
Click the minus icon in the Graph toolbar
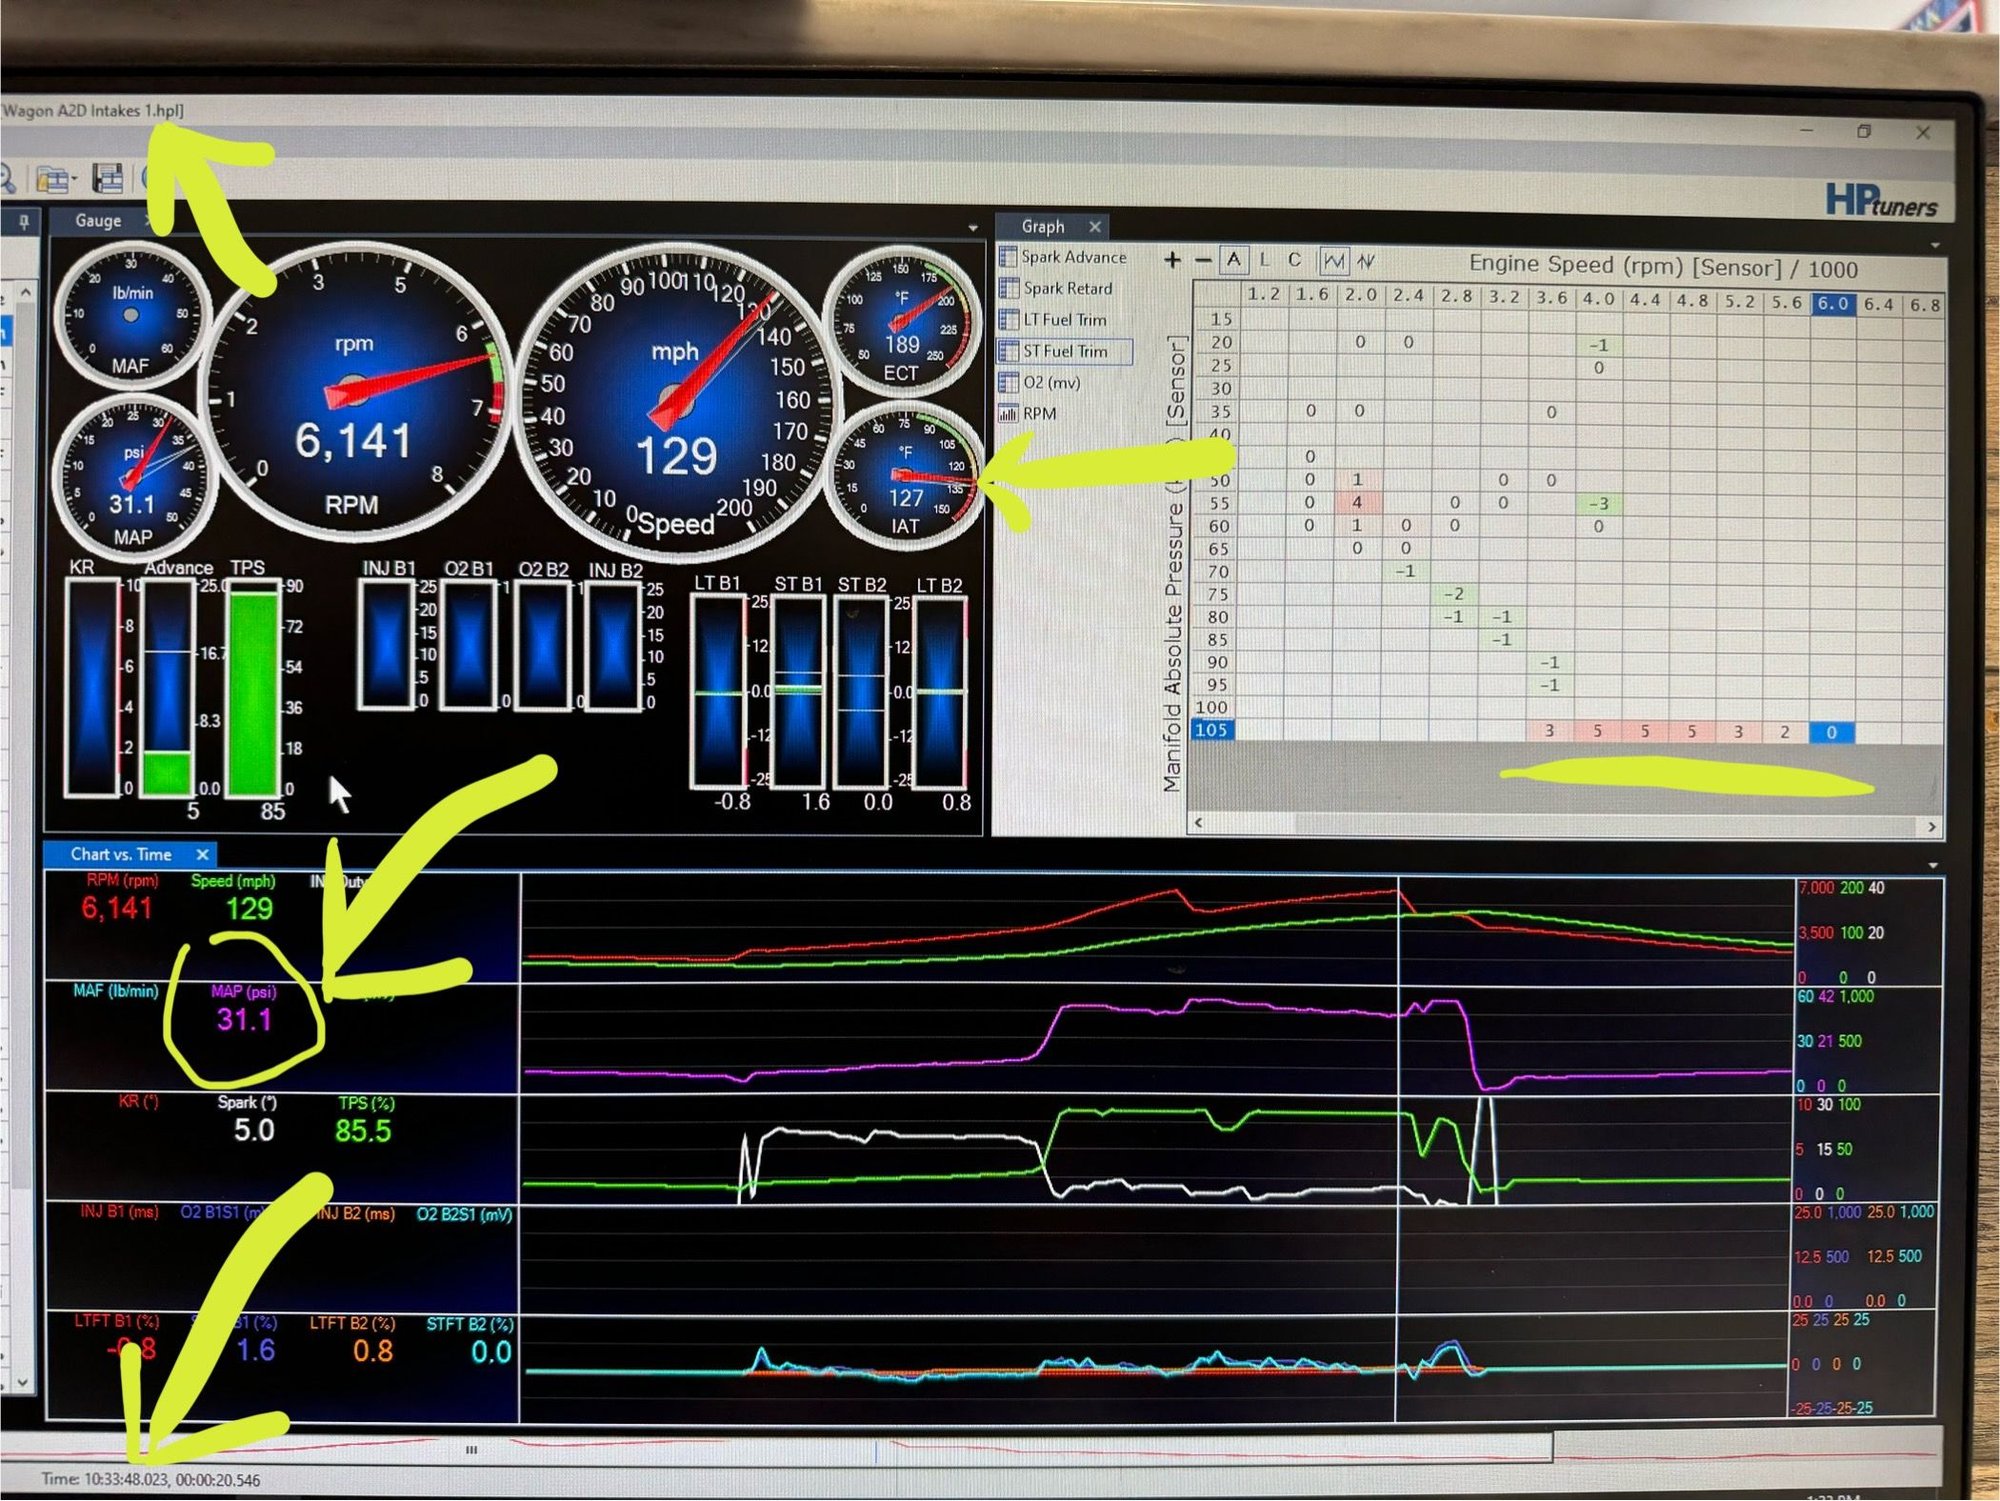click(1203, 261)
